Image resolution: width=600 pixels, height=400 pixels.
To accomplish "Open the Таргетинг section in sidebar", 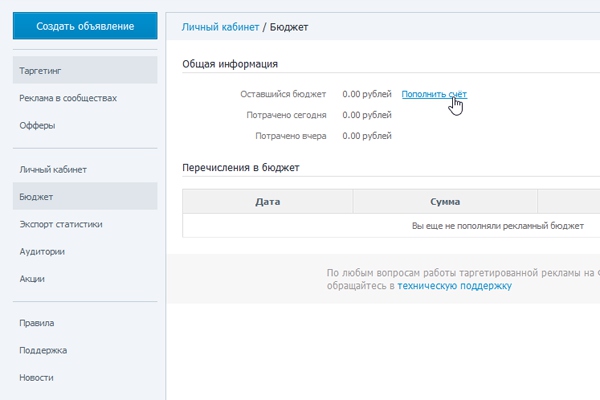I will coord(36,71).
